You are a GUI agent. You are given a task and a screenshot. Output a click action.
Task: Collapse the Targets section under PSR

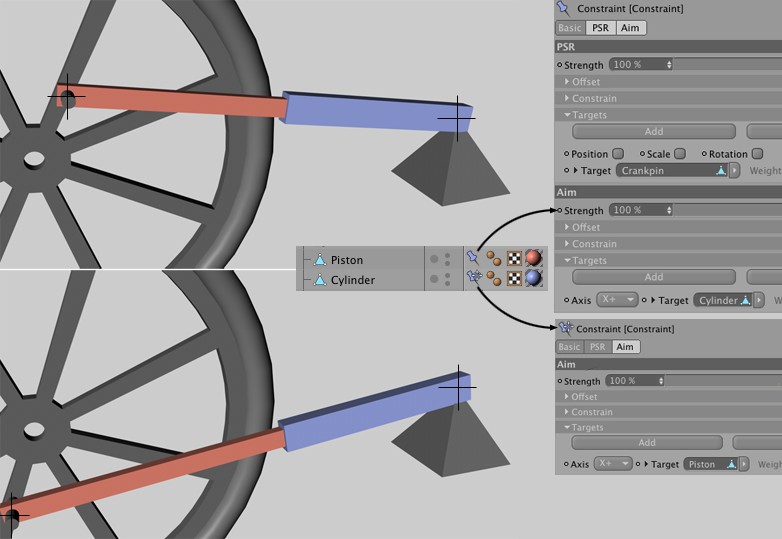pos(568,115)
